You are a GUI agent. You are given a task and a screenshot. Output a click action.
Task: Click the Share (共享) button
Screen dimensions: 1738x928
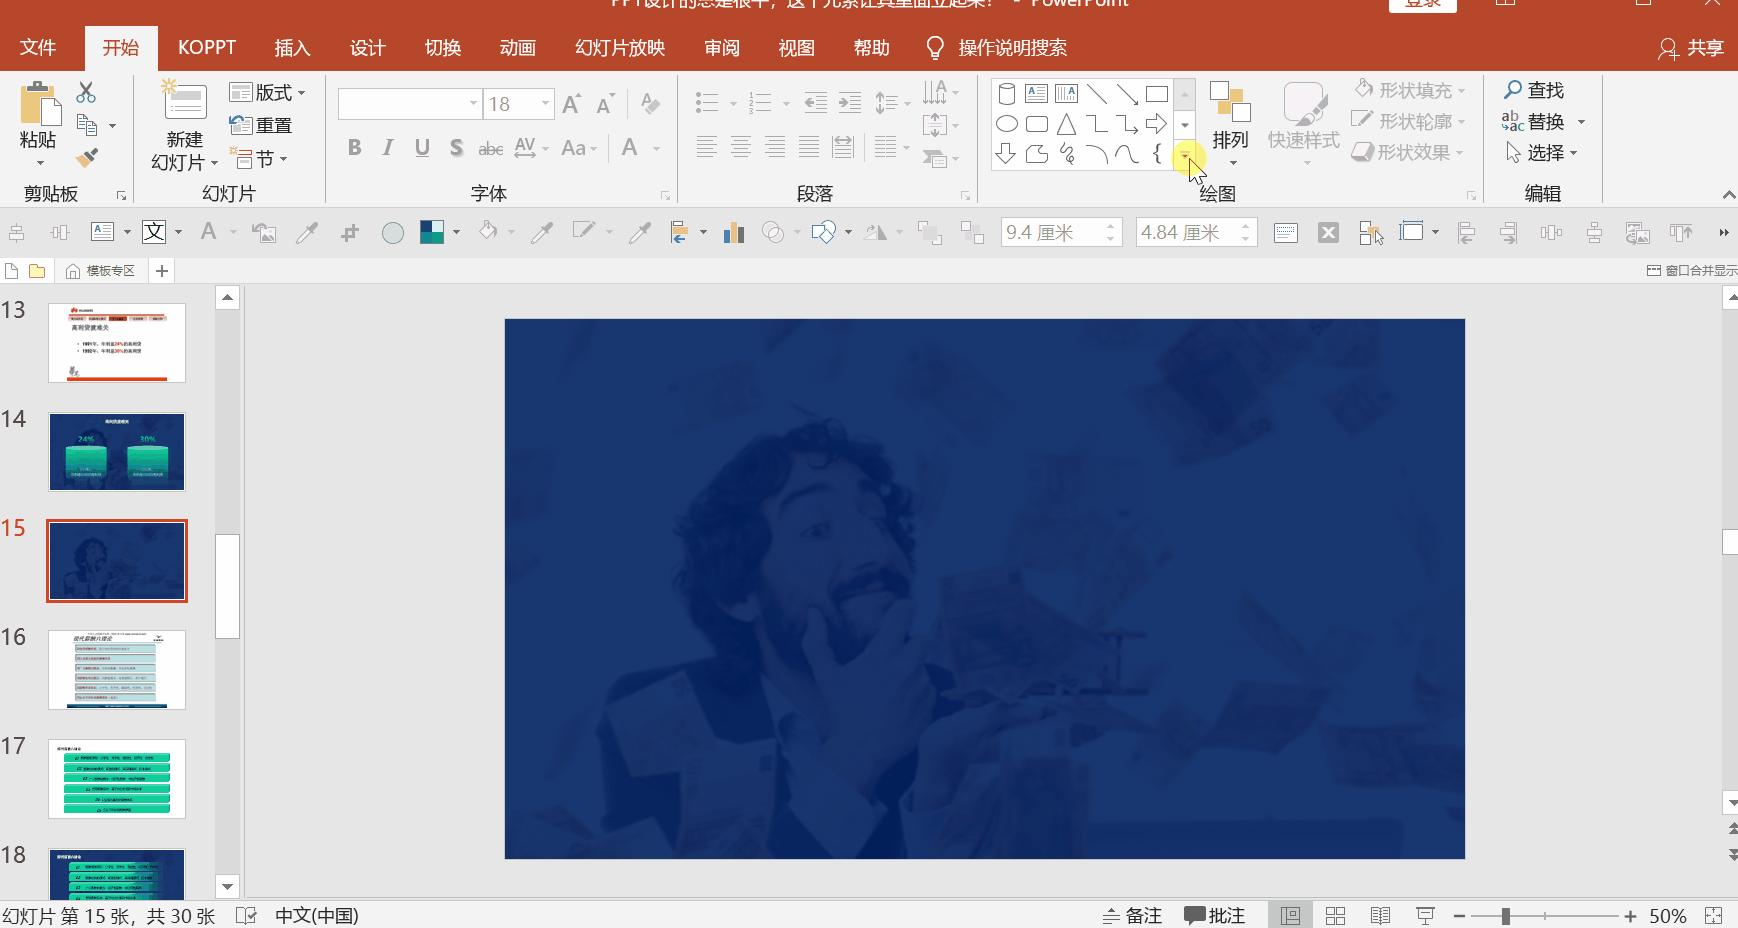[x=1692, y=48]
